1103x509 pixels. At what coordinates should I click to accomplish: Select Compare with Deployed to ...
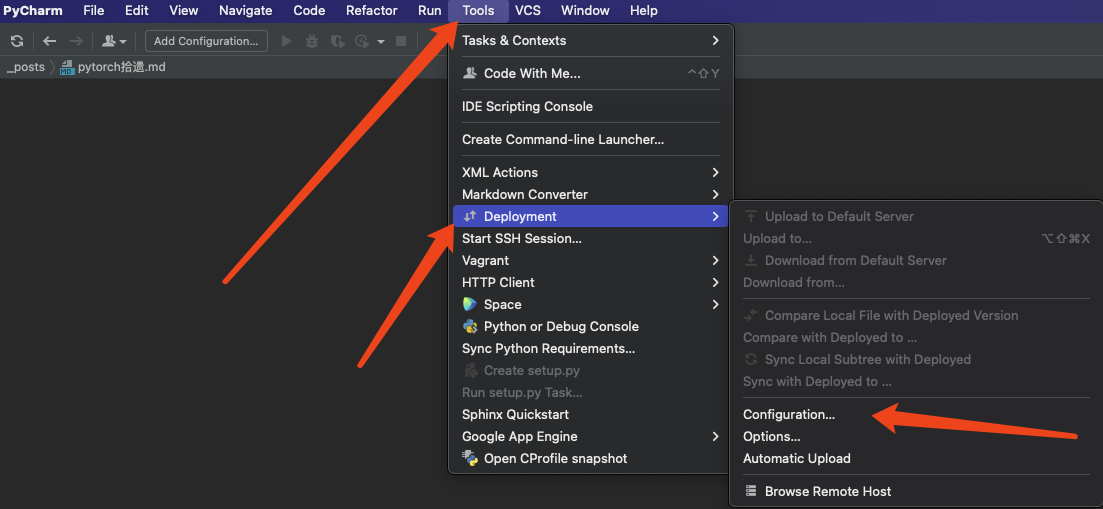point(917,337)
